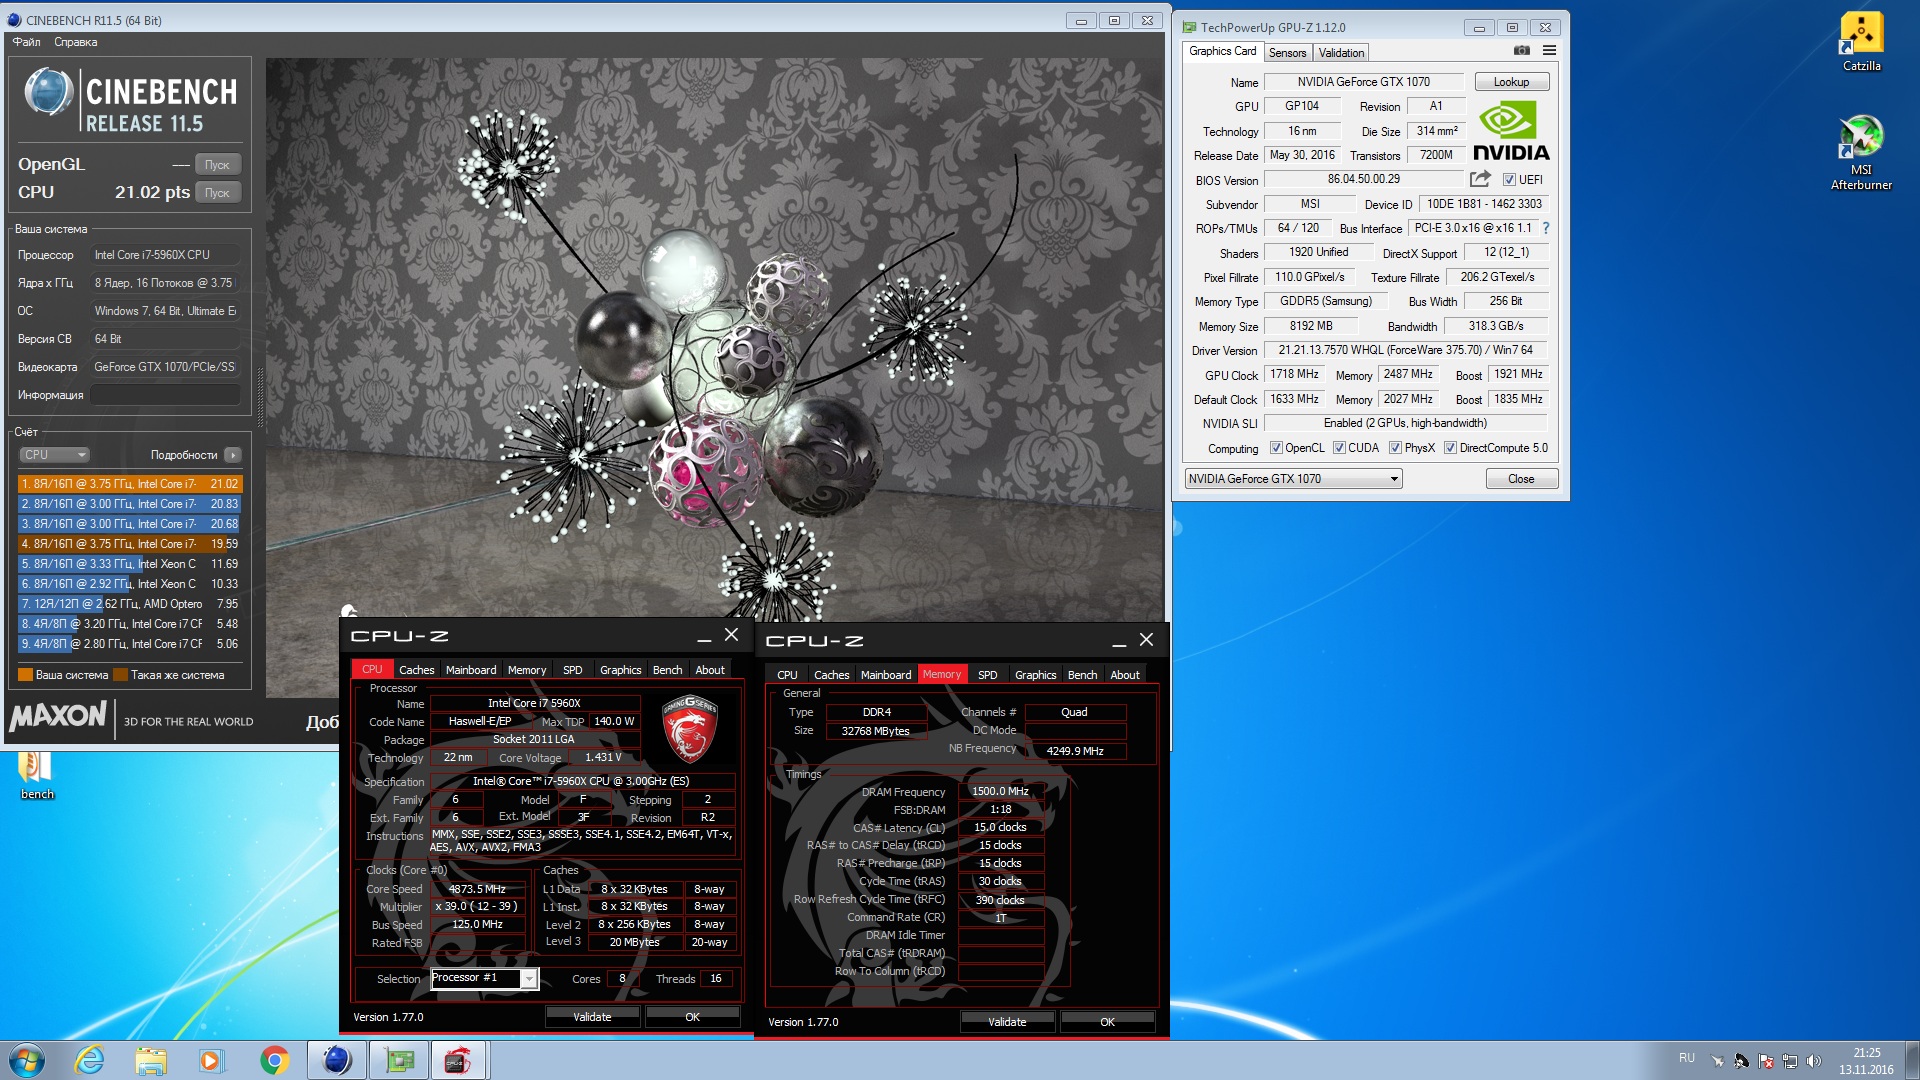Image resolution: width=1920 pixels, height=1080 pixels.
Task: Click the NVIDIA logo in GPU-Z
Action: (x=1510, y=131)
